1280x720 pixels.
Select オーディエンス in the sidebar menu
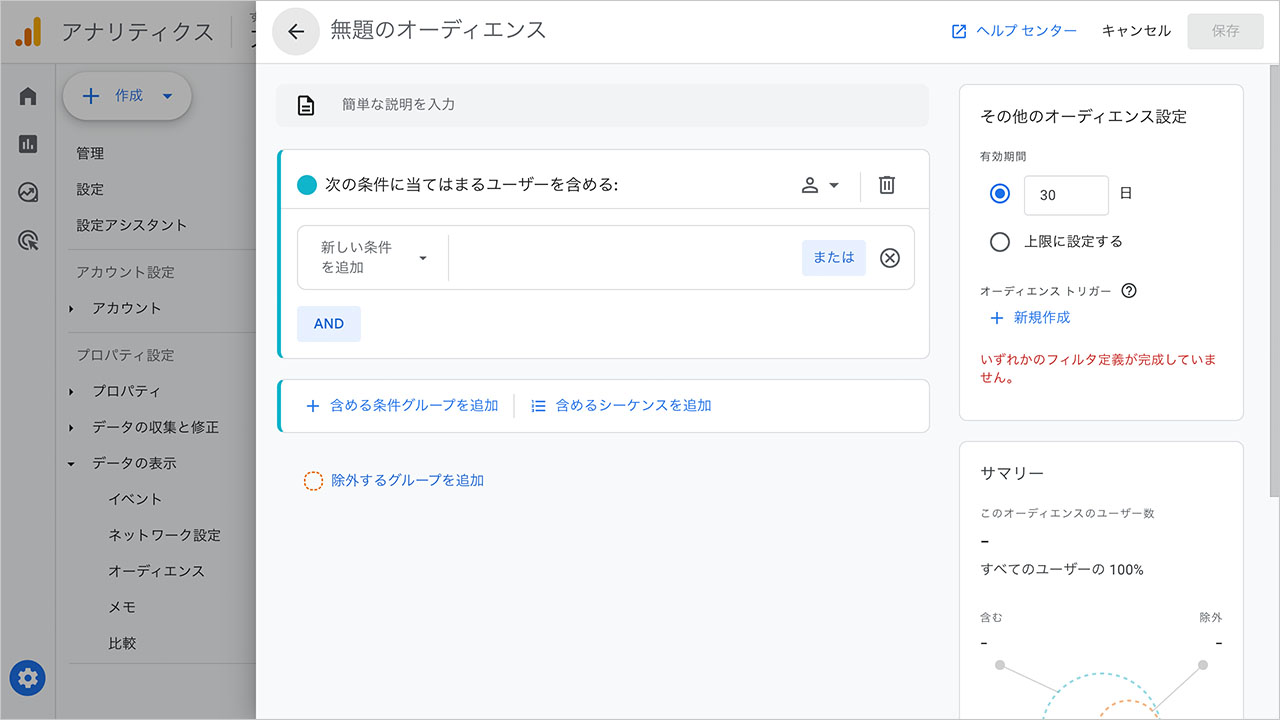tap(159, 570)
